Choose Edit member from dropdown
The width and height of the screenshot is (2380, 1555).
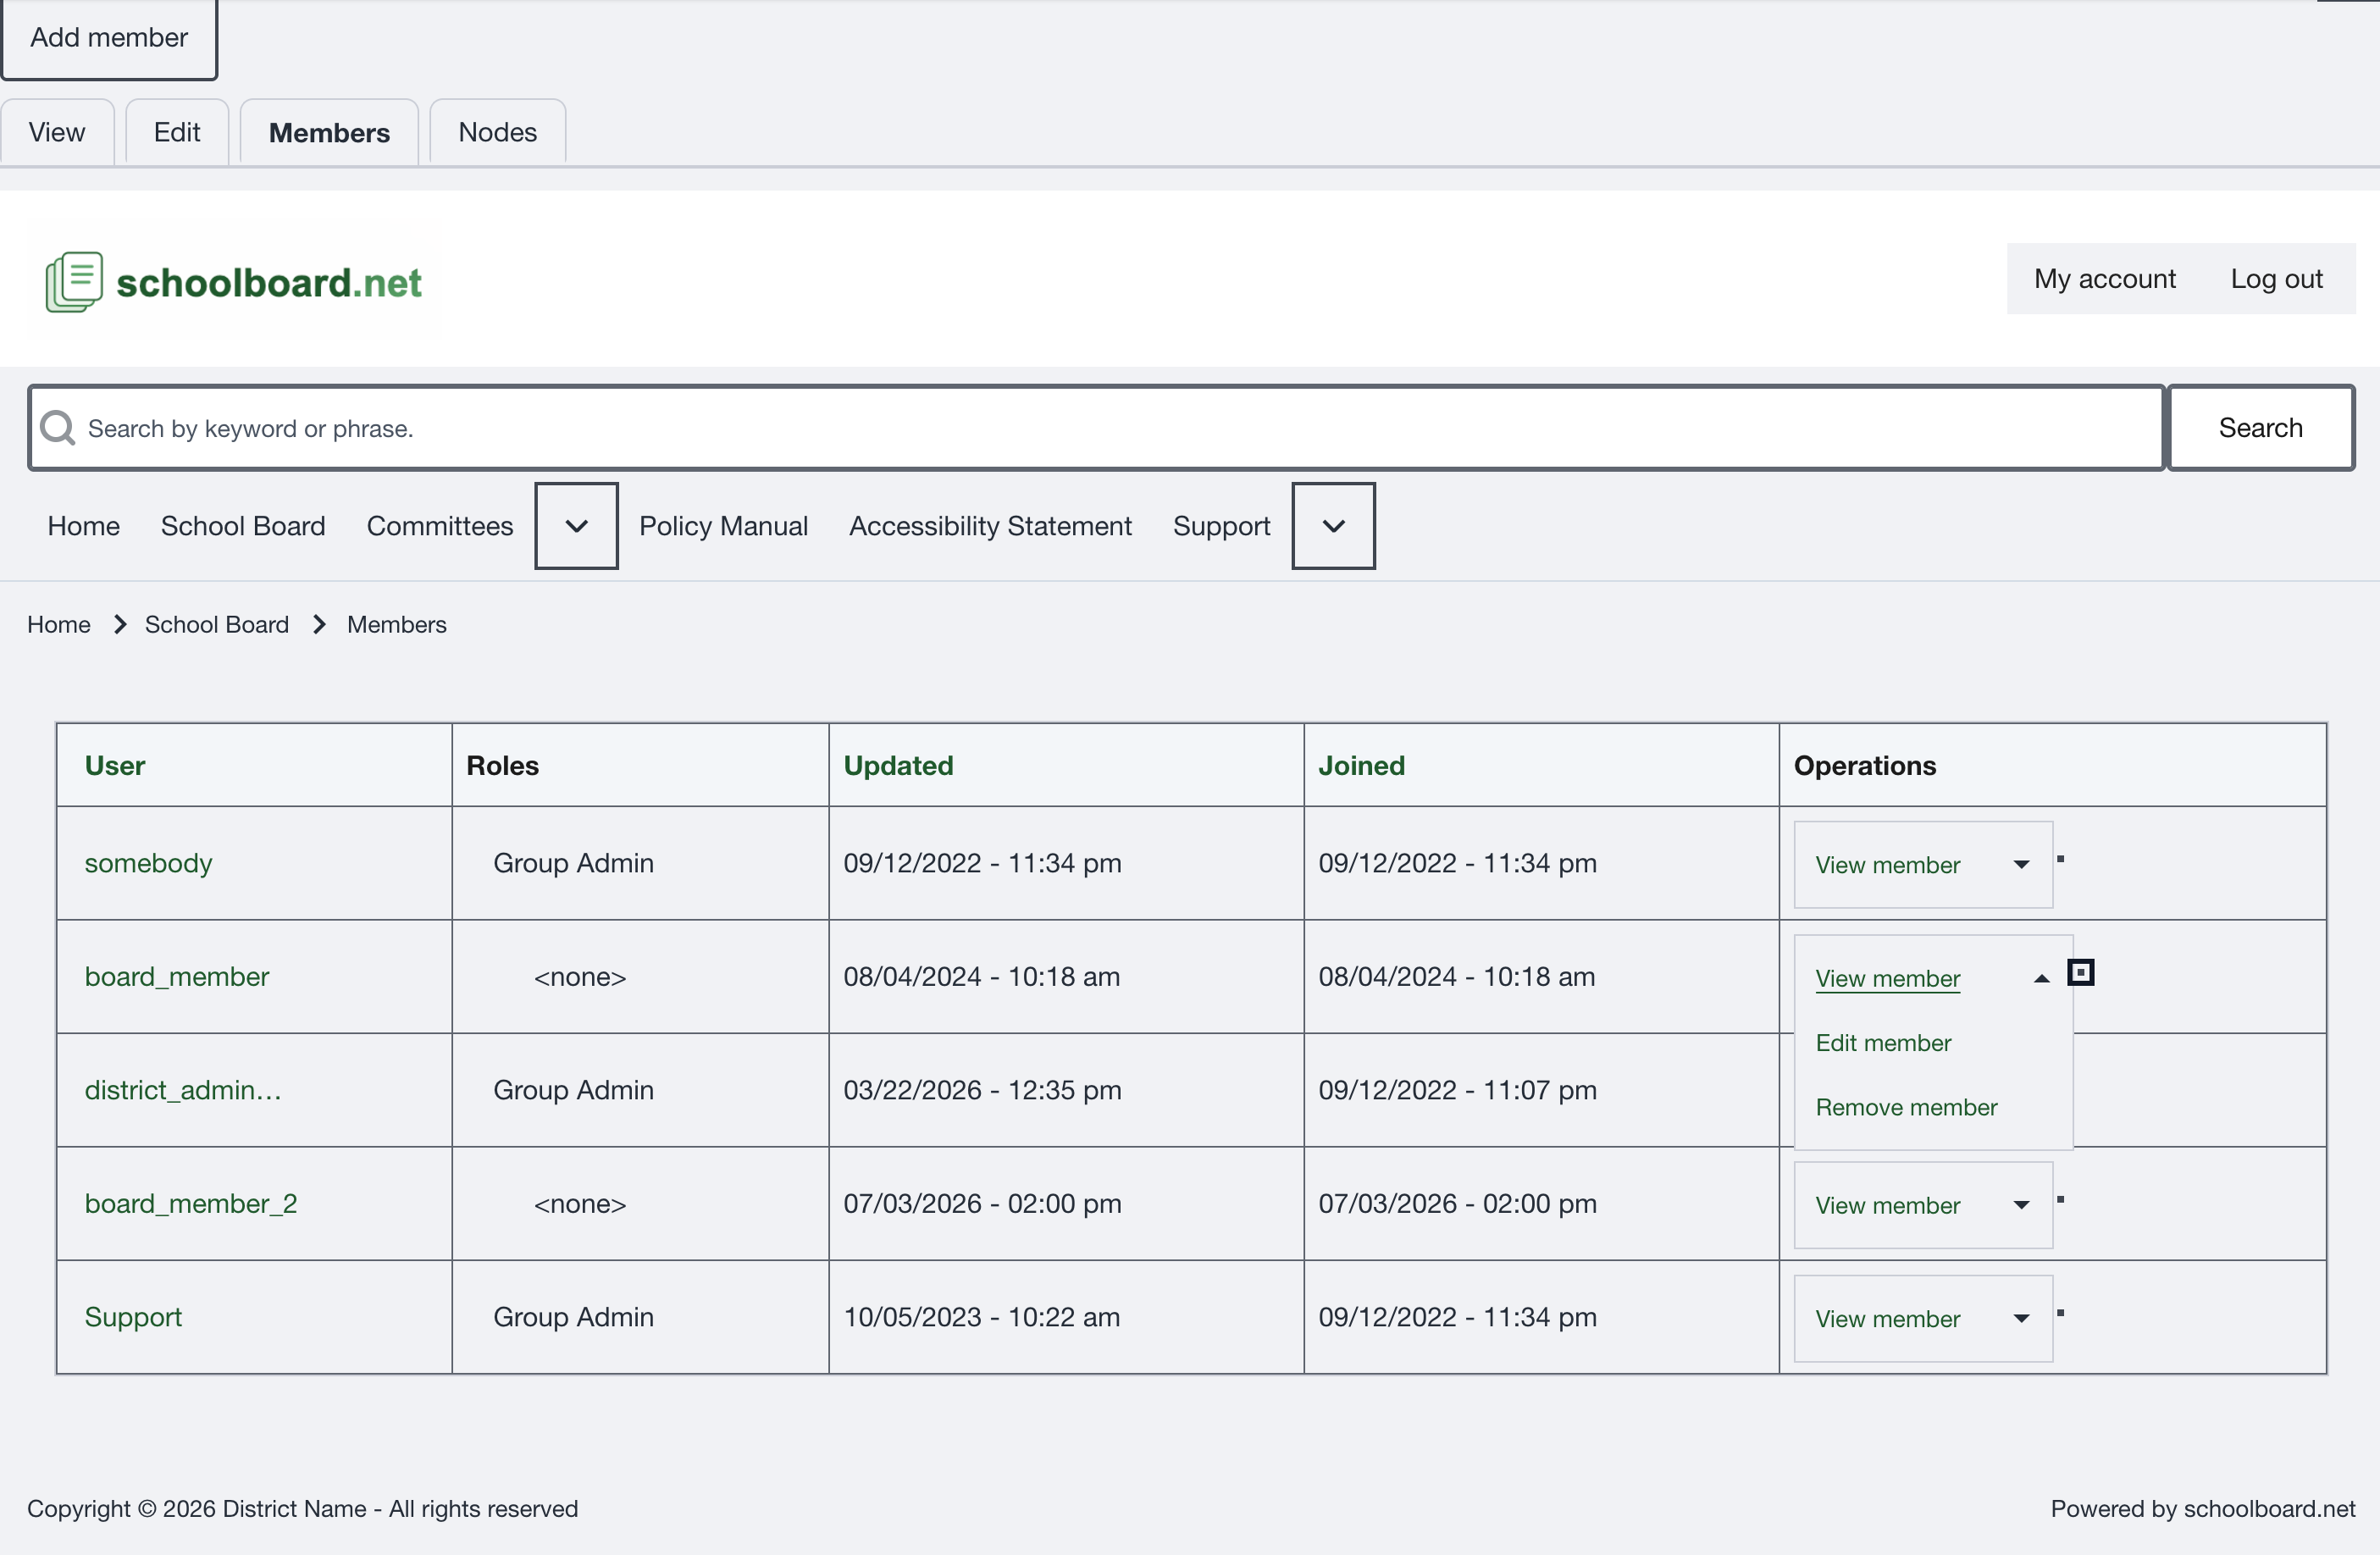(x=1883, y=1043)
